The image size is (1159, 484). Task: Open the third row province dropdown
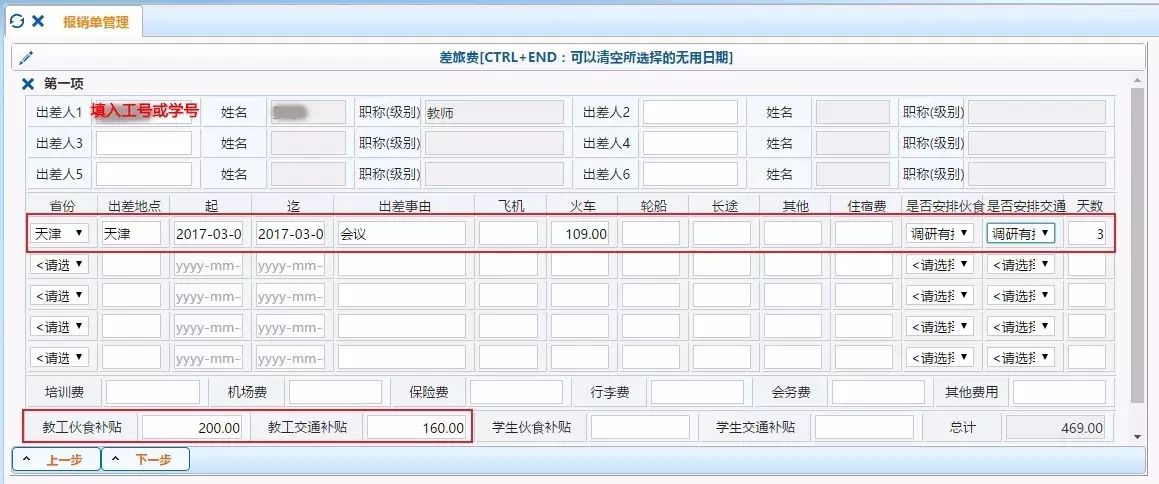(x=59, y=296)
